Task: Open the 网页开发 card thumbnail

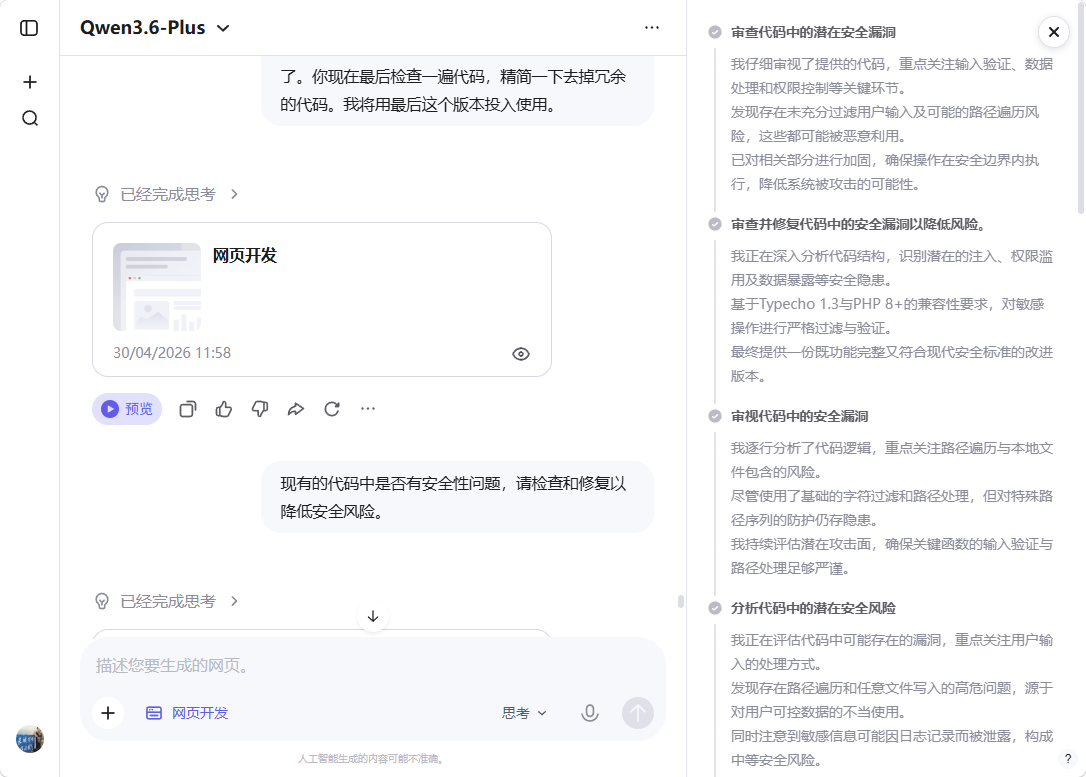Action: [157, 287]
